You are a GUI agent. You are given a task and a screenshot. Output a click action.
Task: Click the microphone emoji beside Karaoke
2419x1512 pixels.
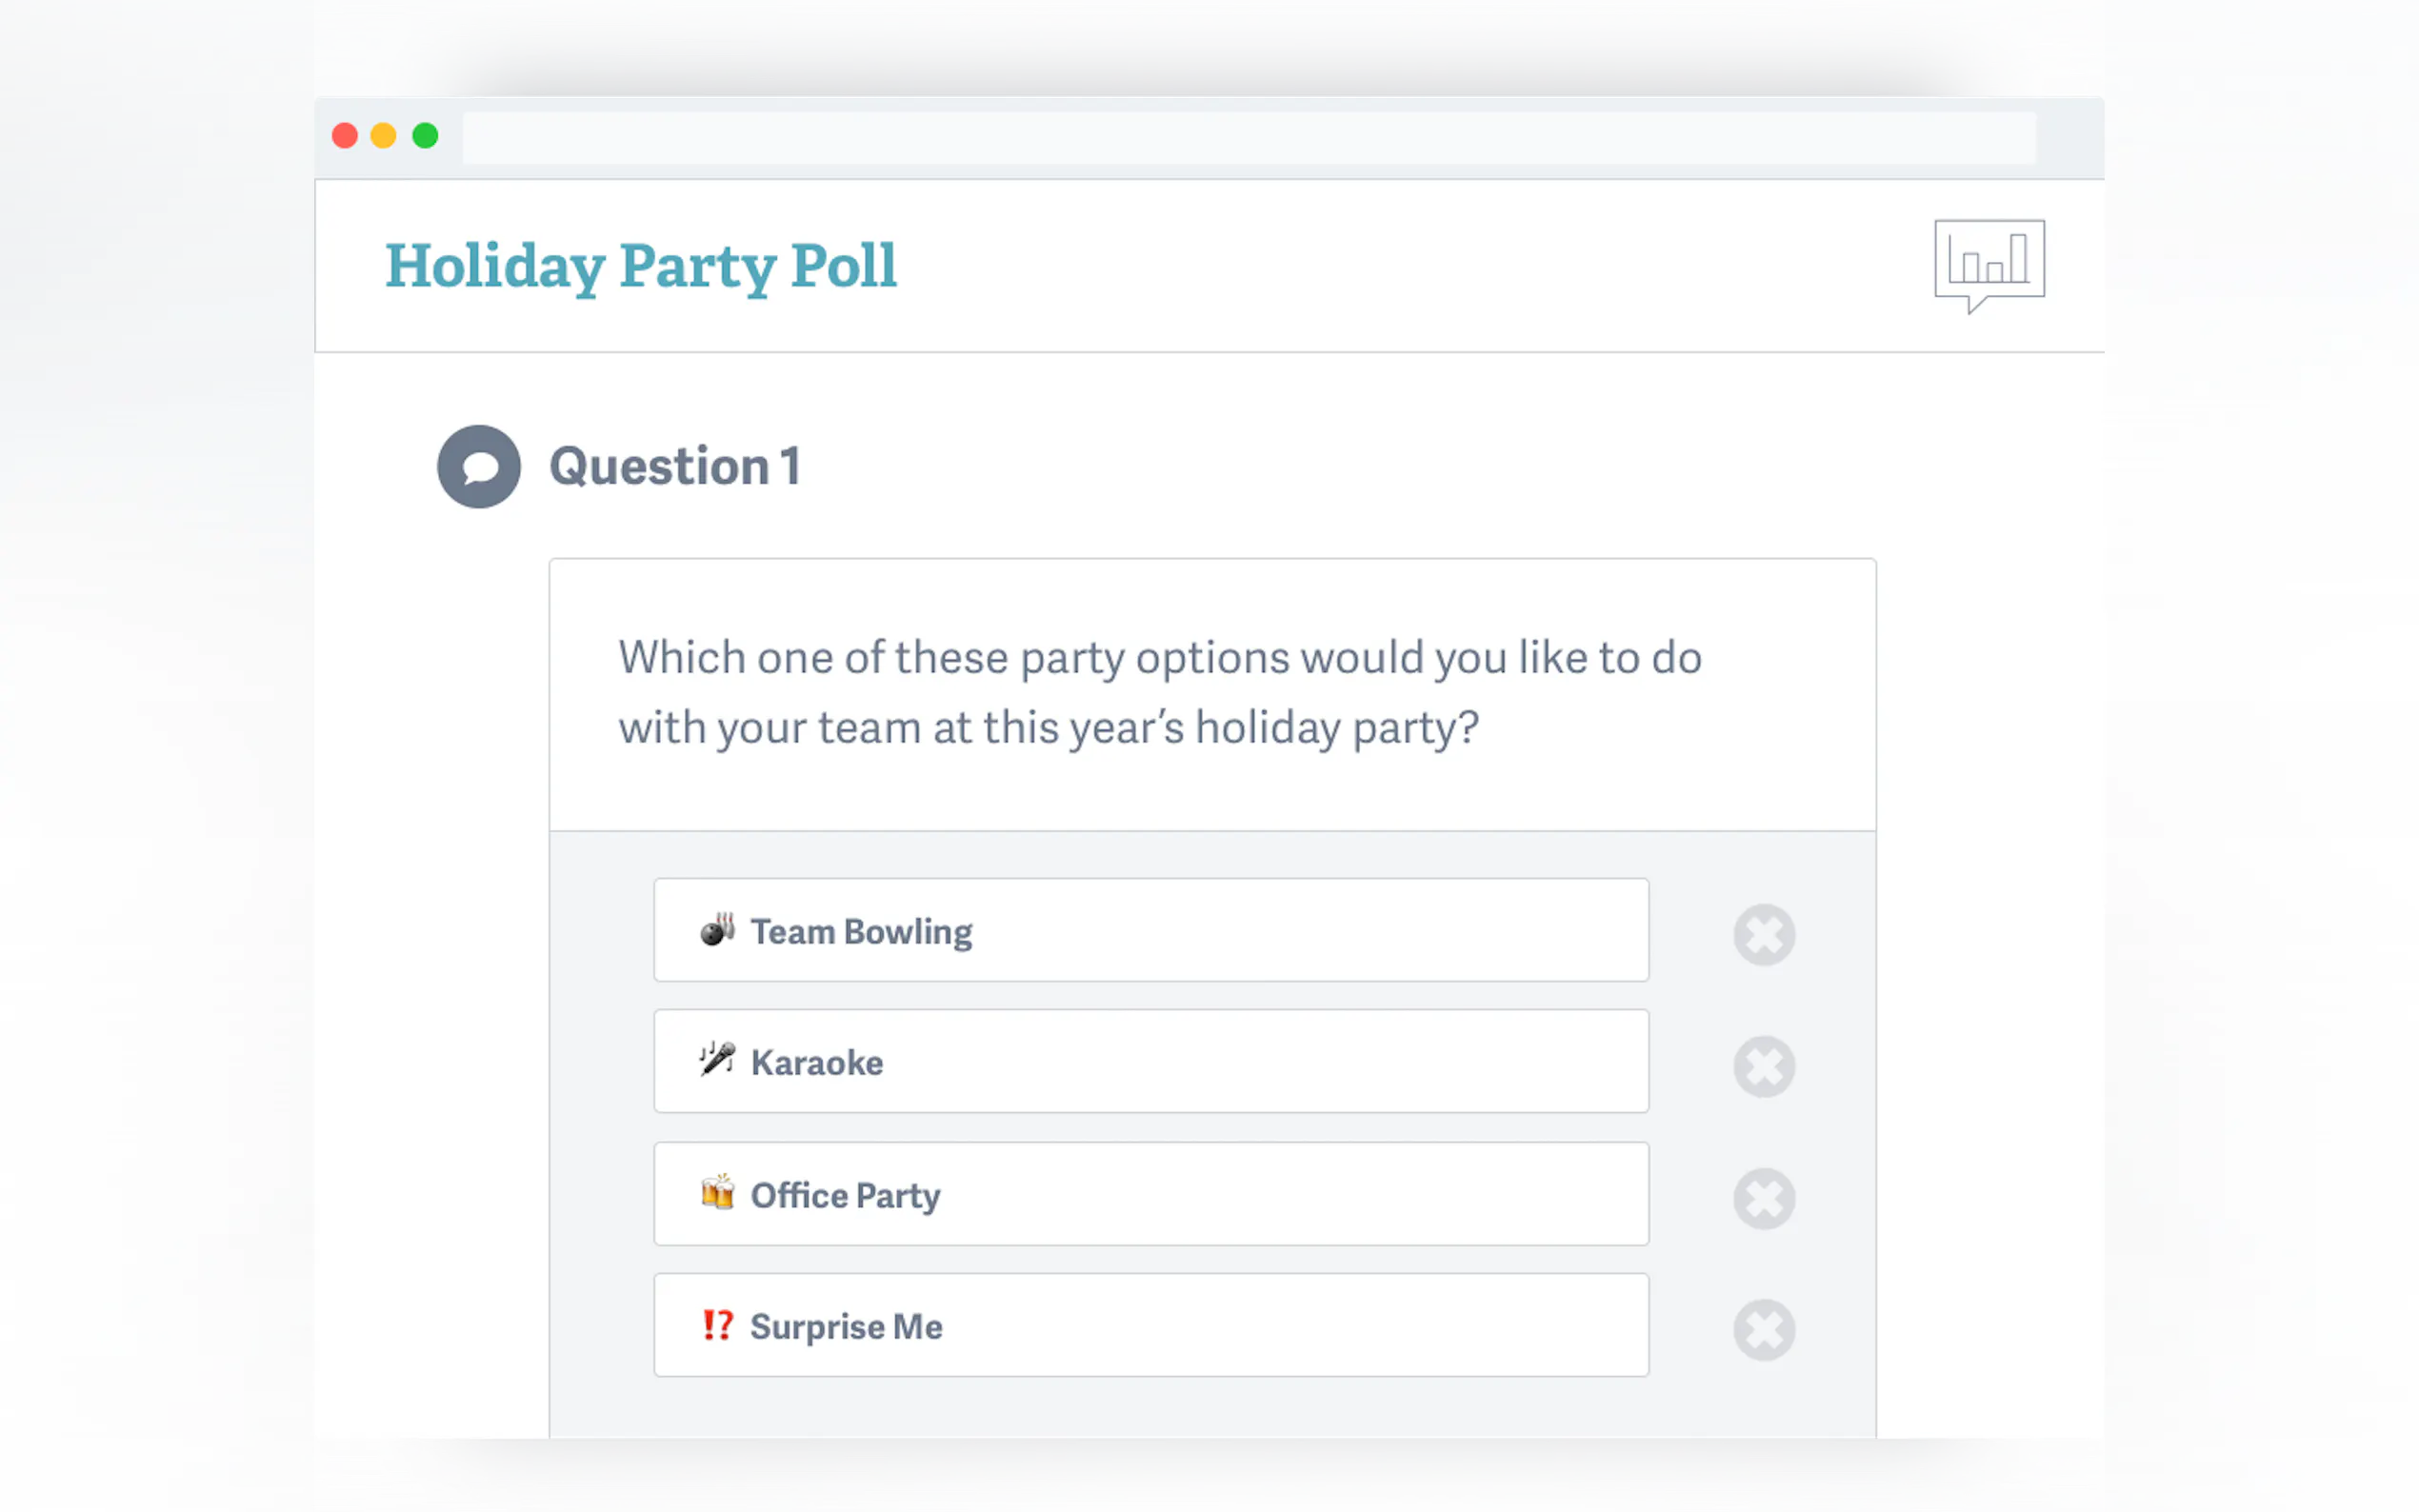pos(717,1060)
